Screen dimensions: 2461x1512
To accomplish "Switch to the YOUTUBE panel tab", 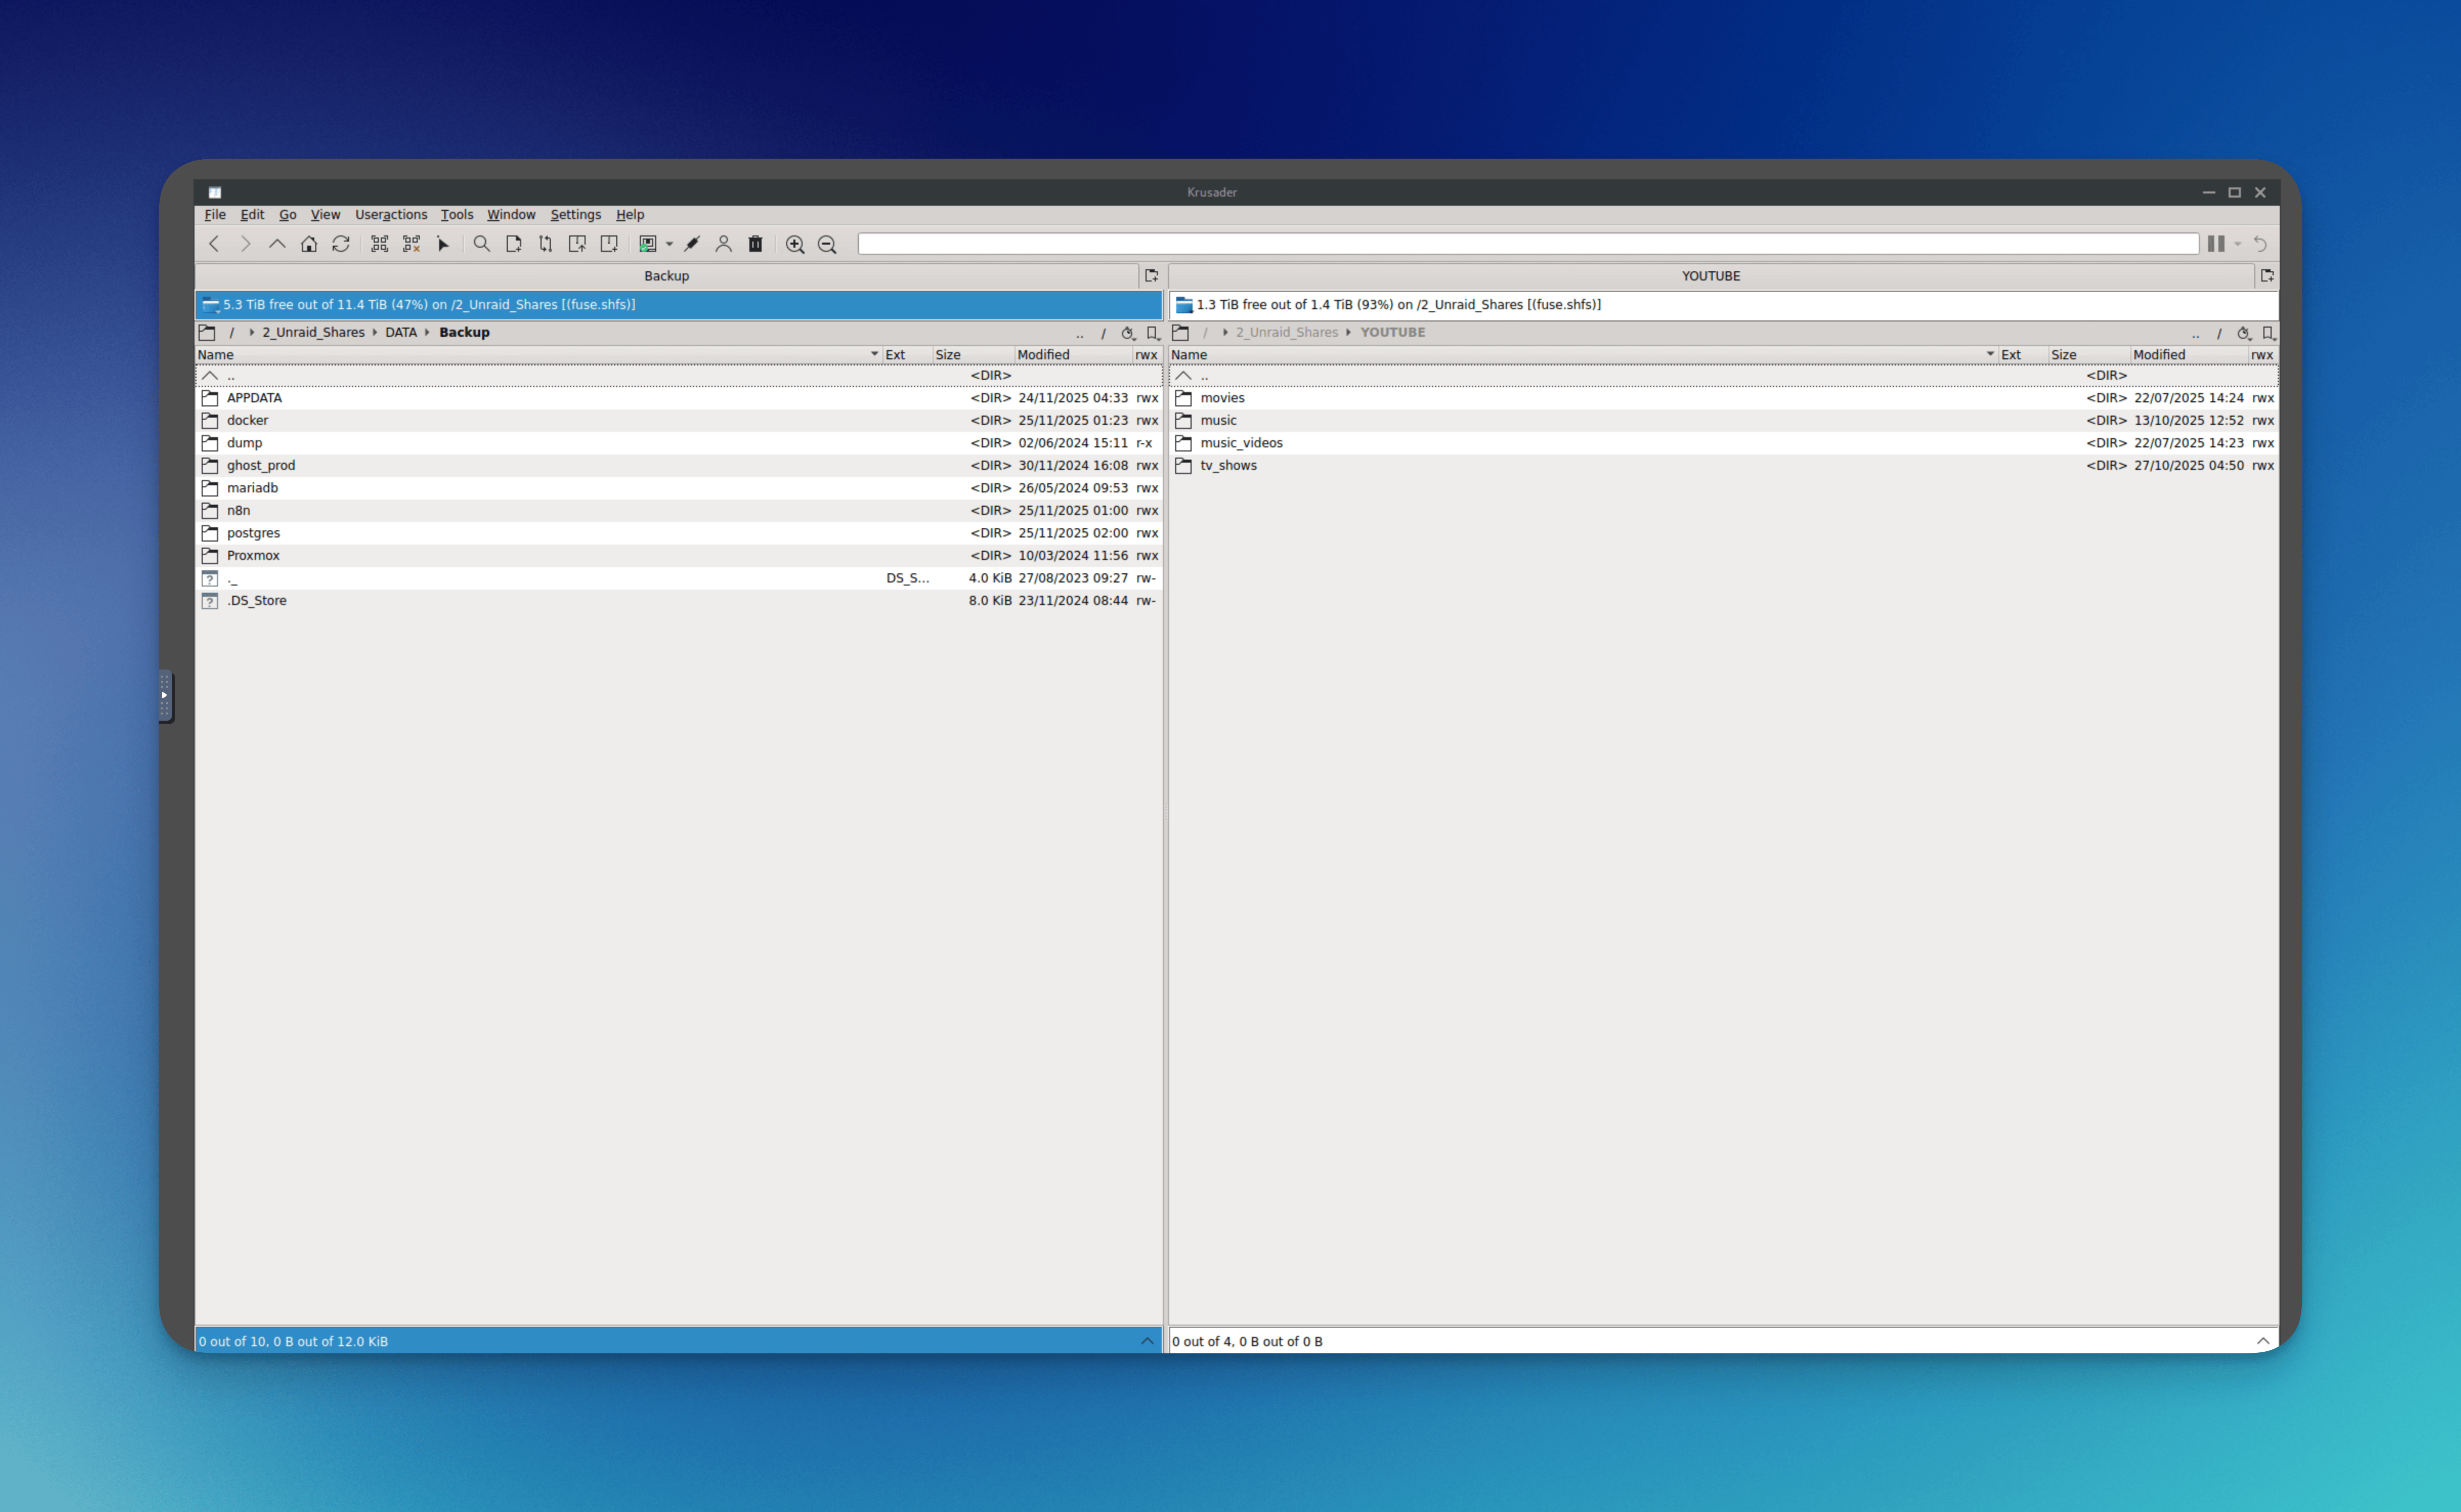I will pyautogui.click(x=1710, y=276).
